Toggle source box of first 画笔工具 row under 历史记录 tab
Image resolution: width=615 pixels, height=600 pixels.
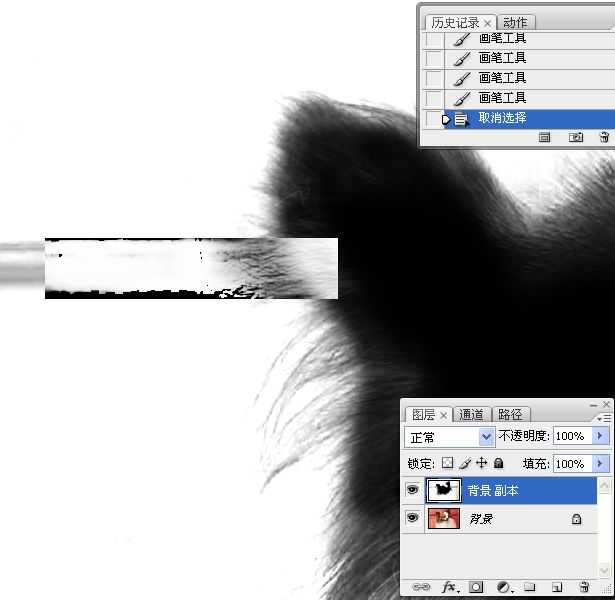click(433, 40)
